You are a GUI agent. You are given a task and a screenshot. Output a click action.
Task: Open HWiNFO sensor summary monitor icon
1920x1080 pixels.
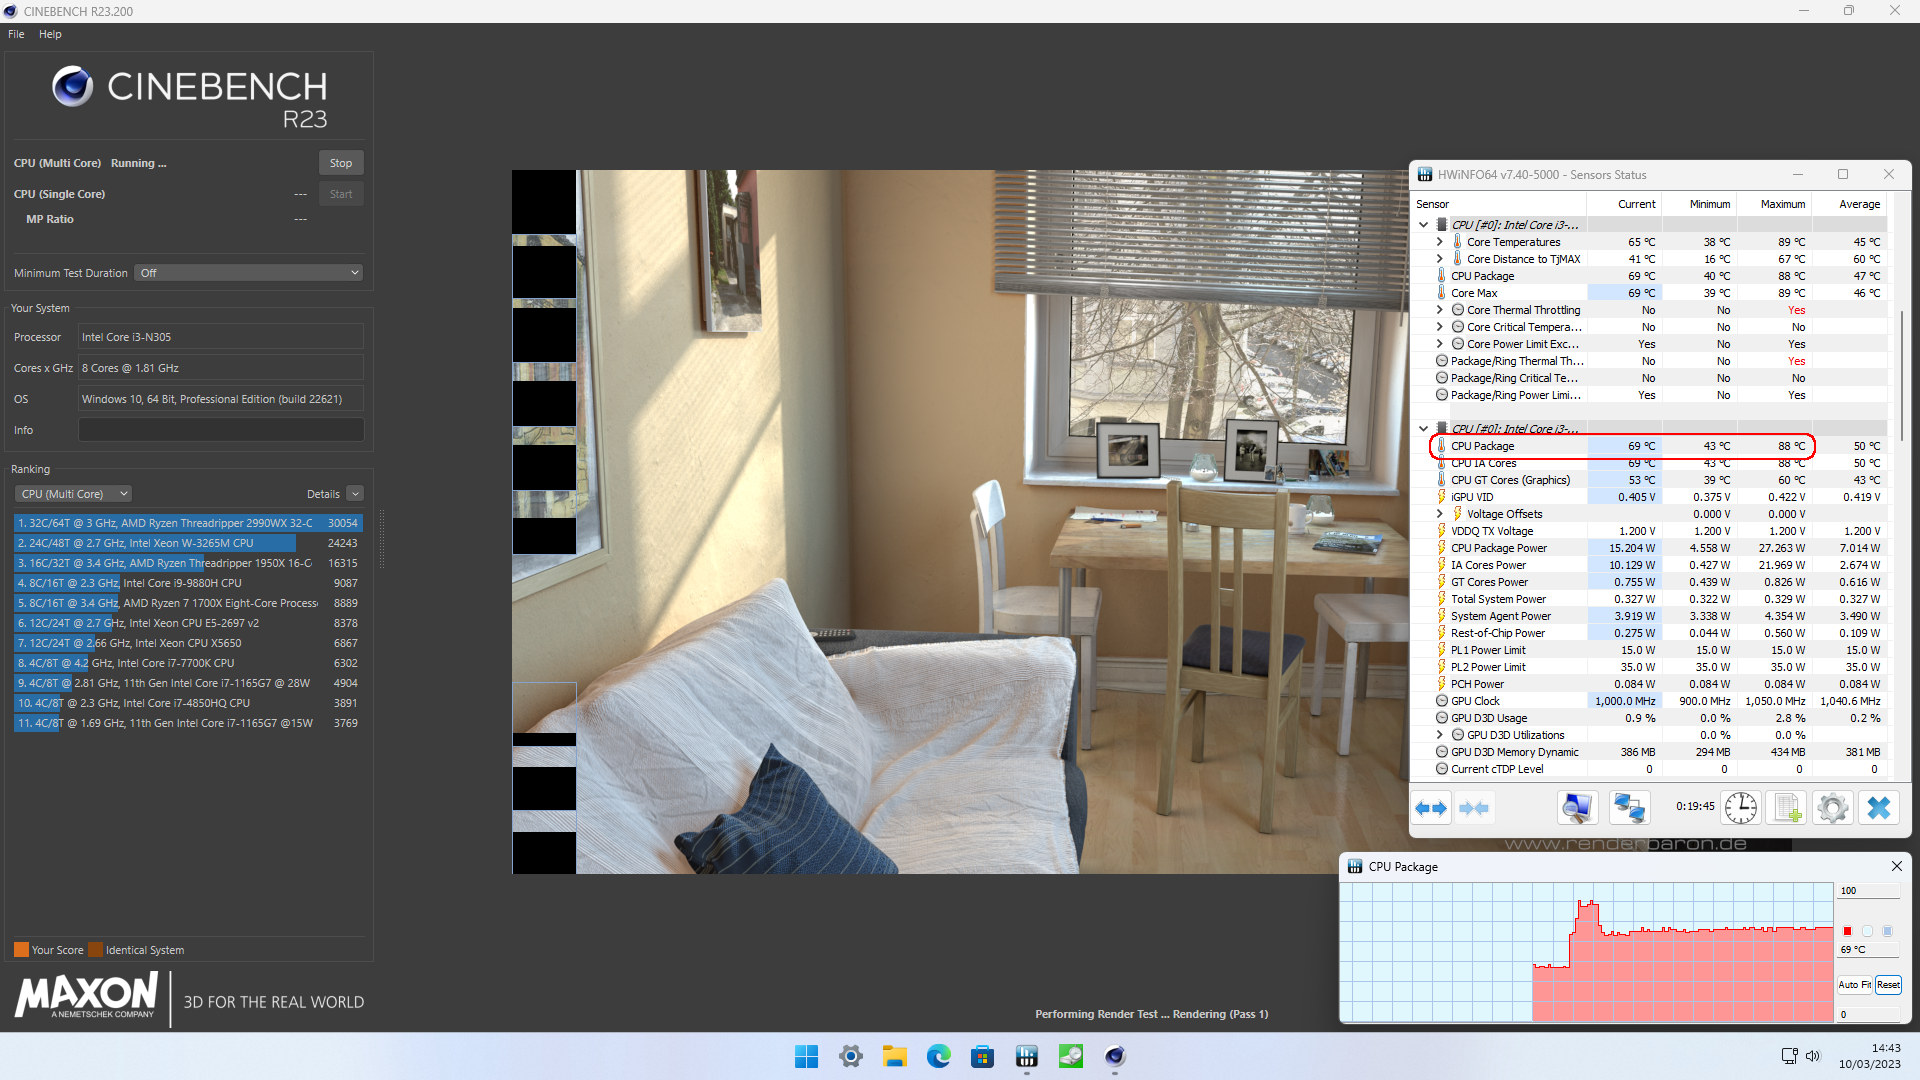1577,808
